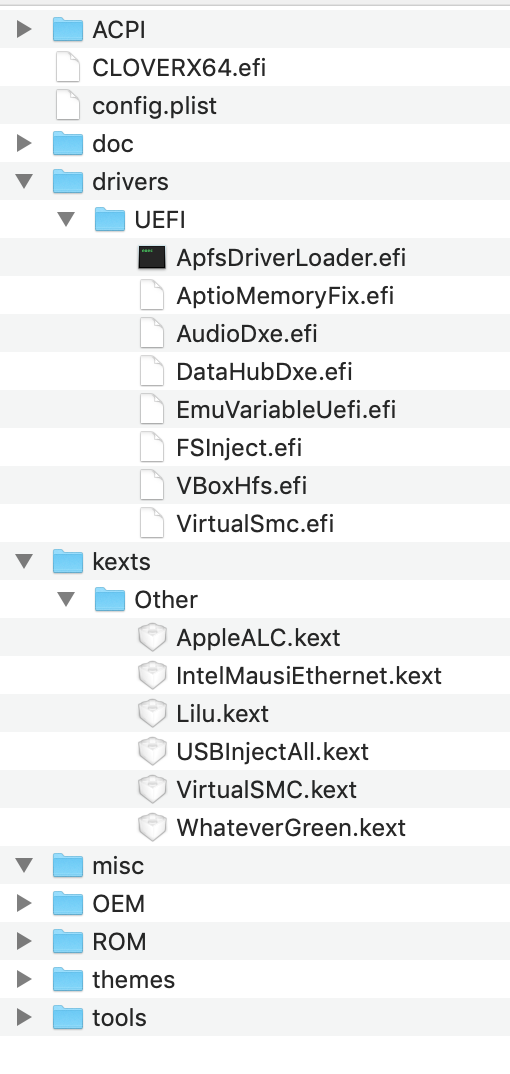Image resolution: width=510 pixels, height=1074 pixels.
Task: Click the AppleALC.kext shield icon
Action: click(151, 638)
